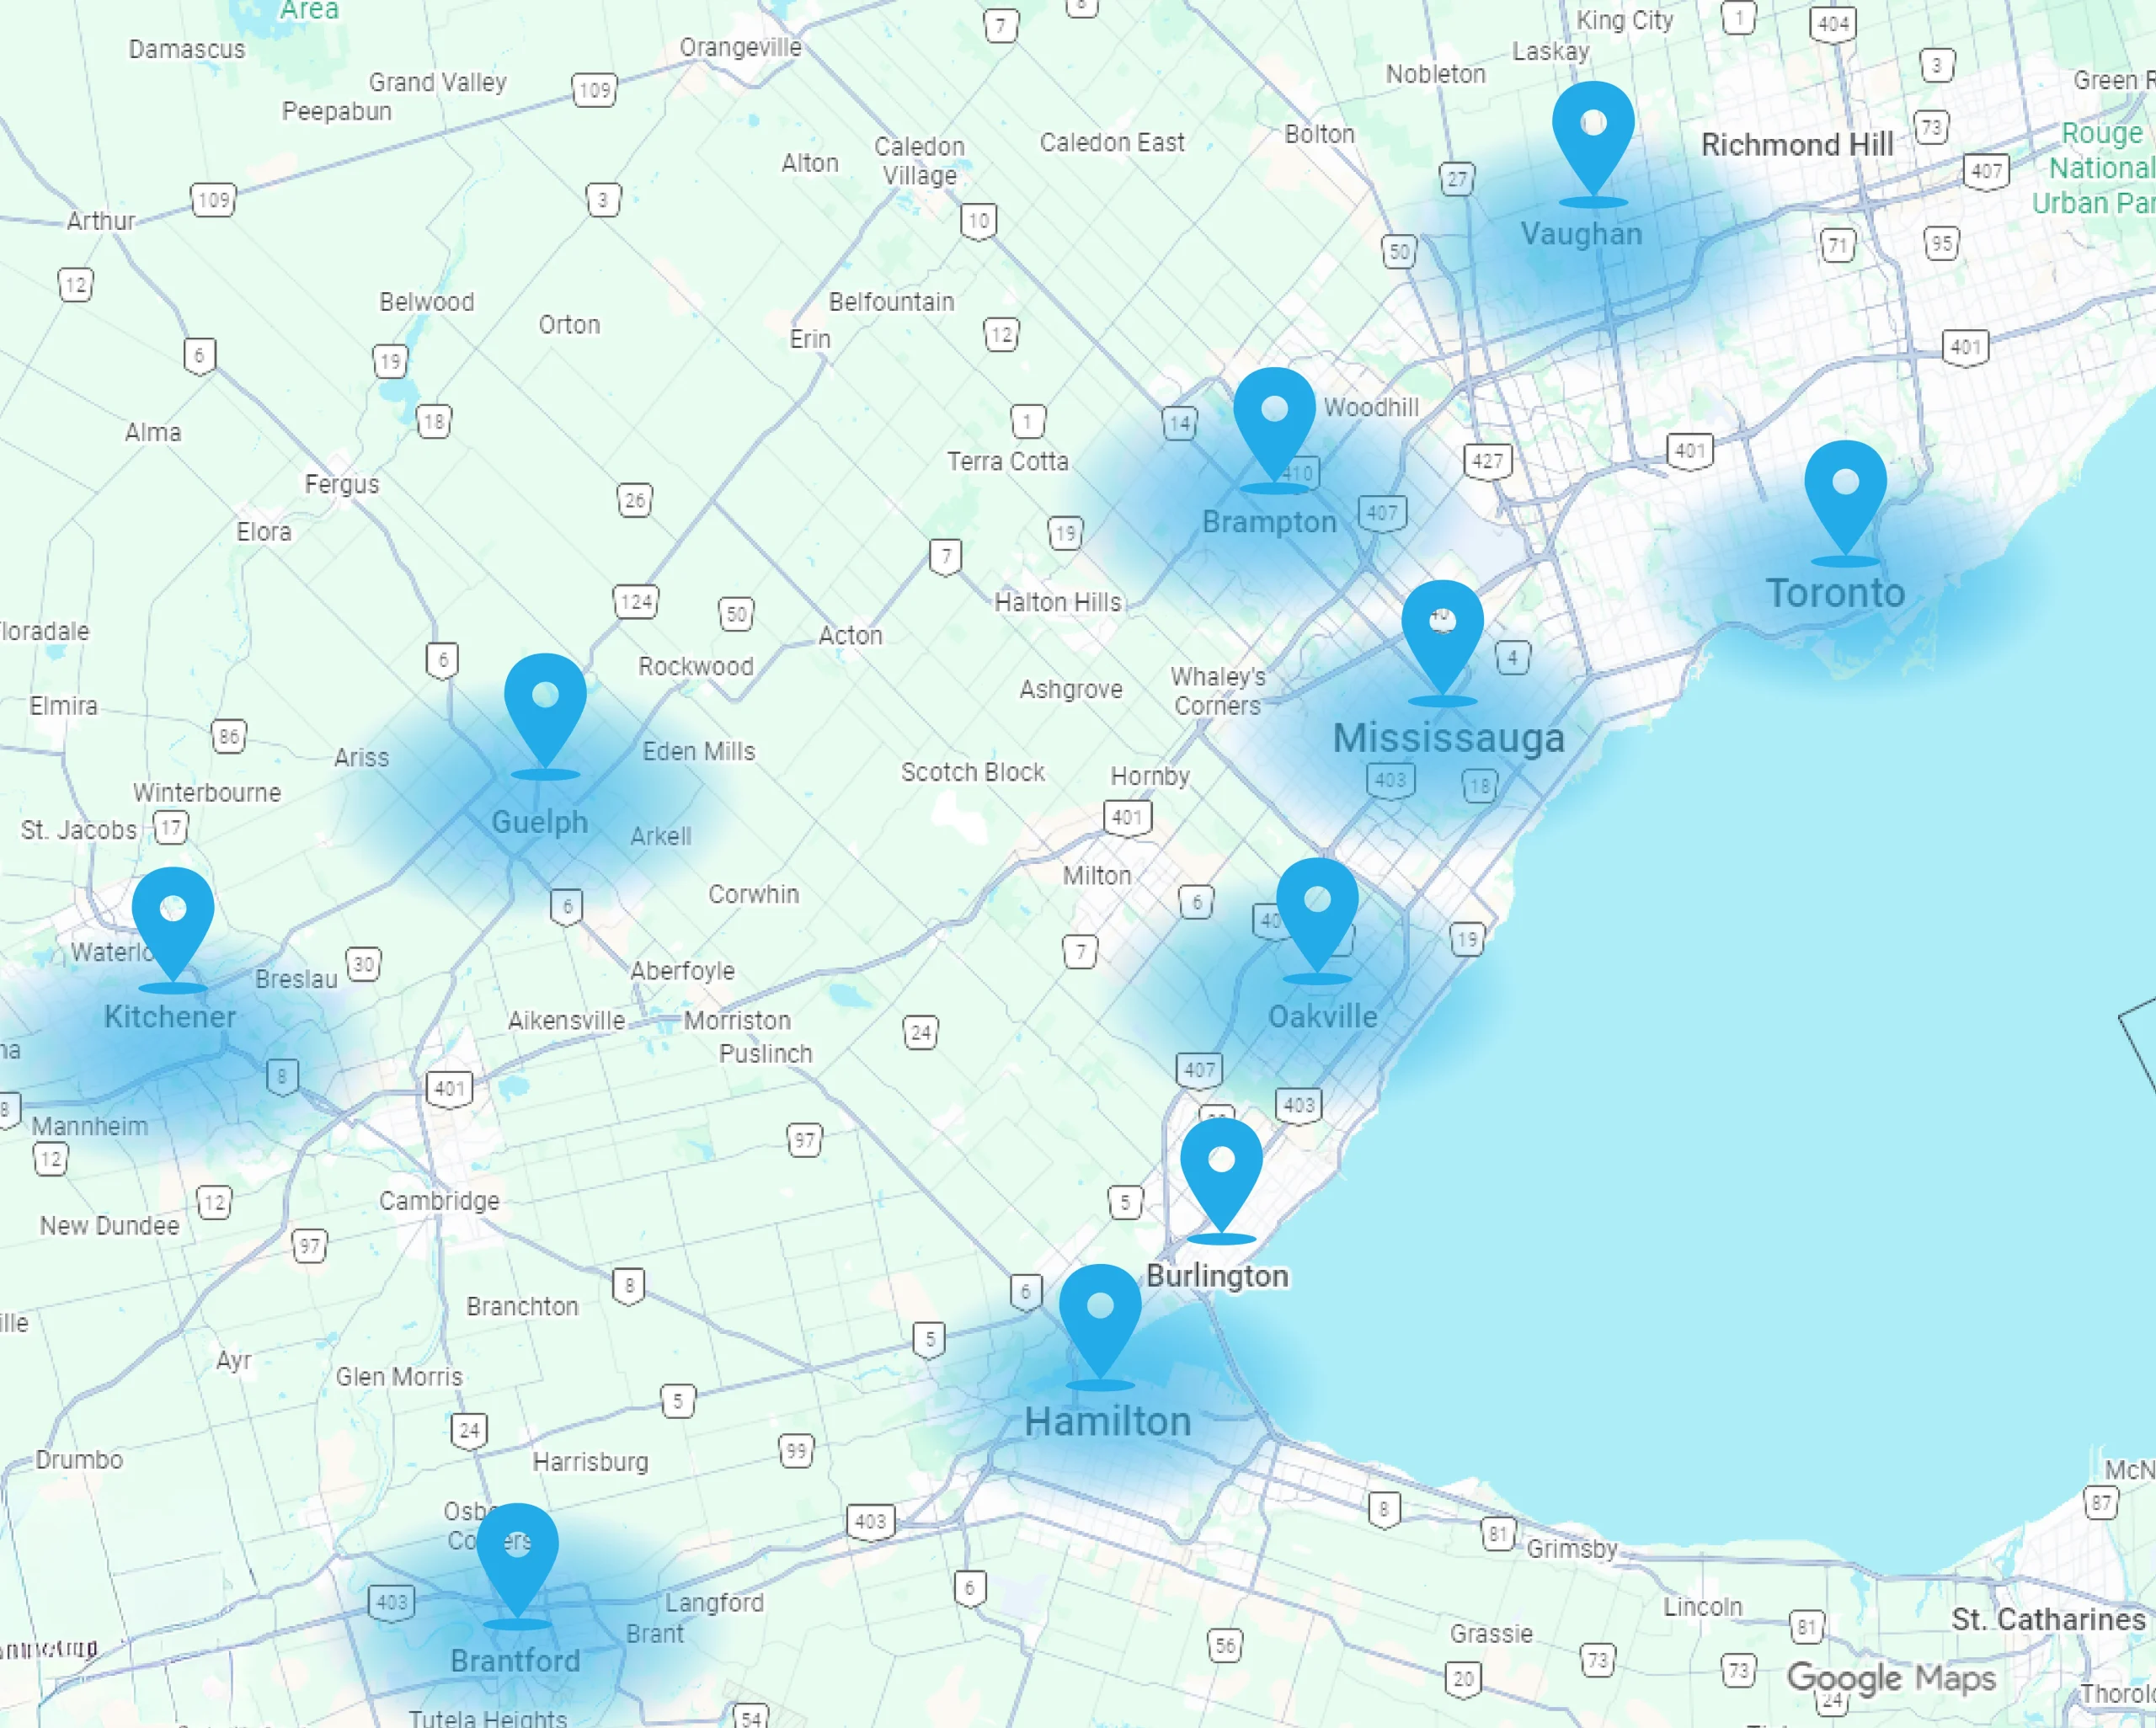Click the St. Catharines city label
The height and width of the screenshot is (1728, 2156).
click(2047, 1619)
